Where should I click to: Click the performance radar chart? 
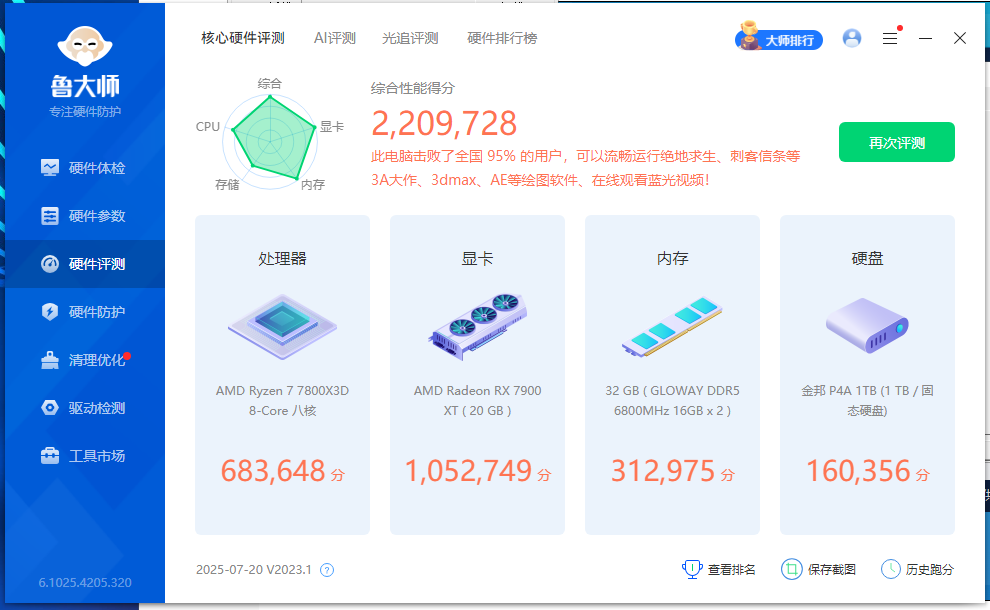(270, 141)
